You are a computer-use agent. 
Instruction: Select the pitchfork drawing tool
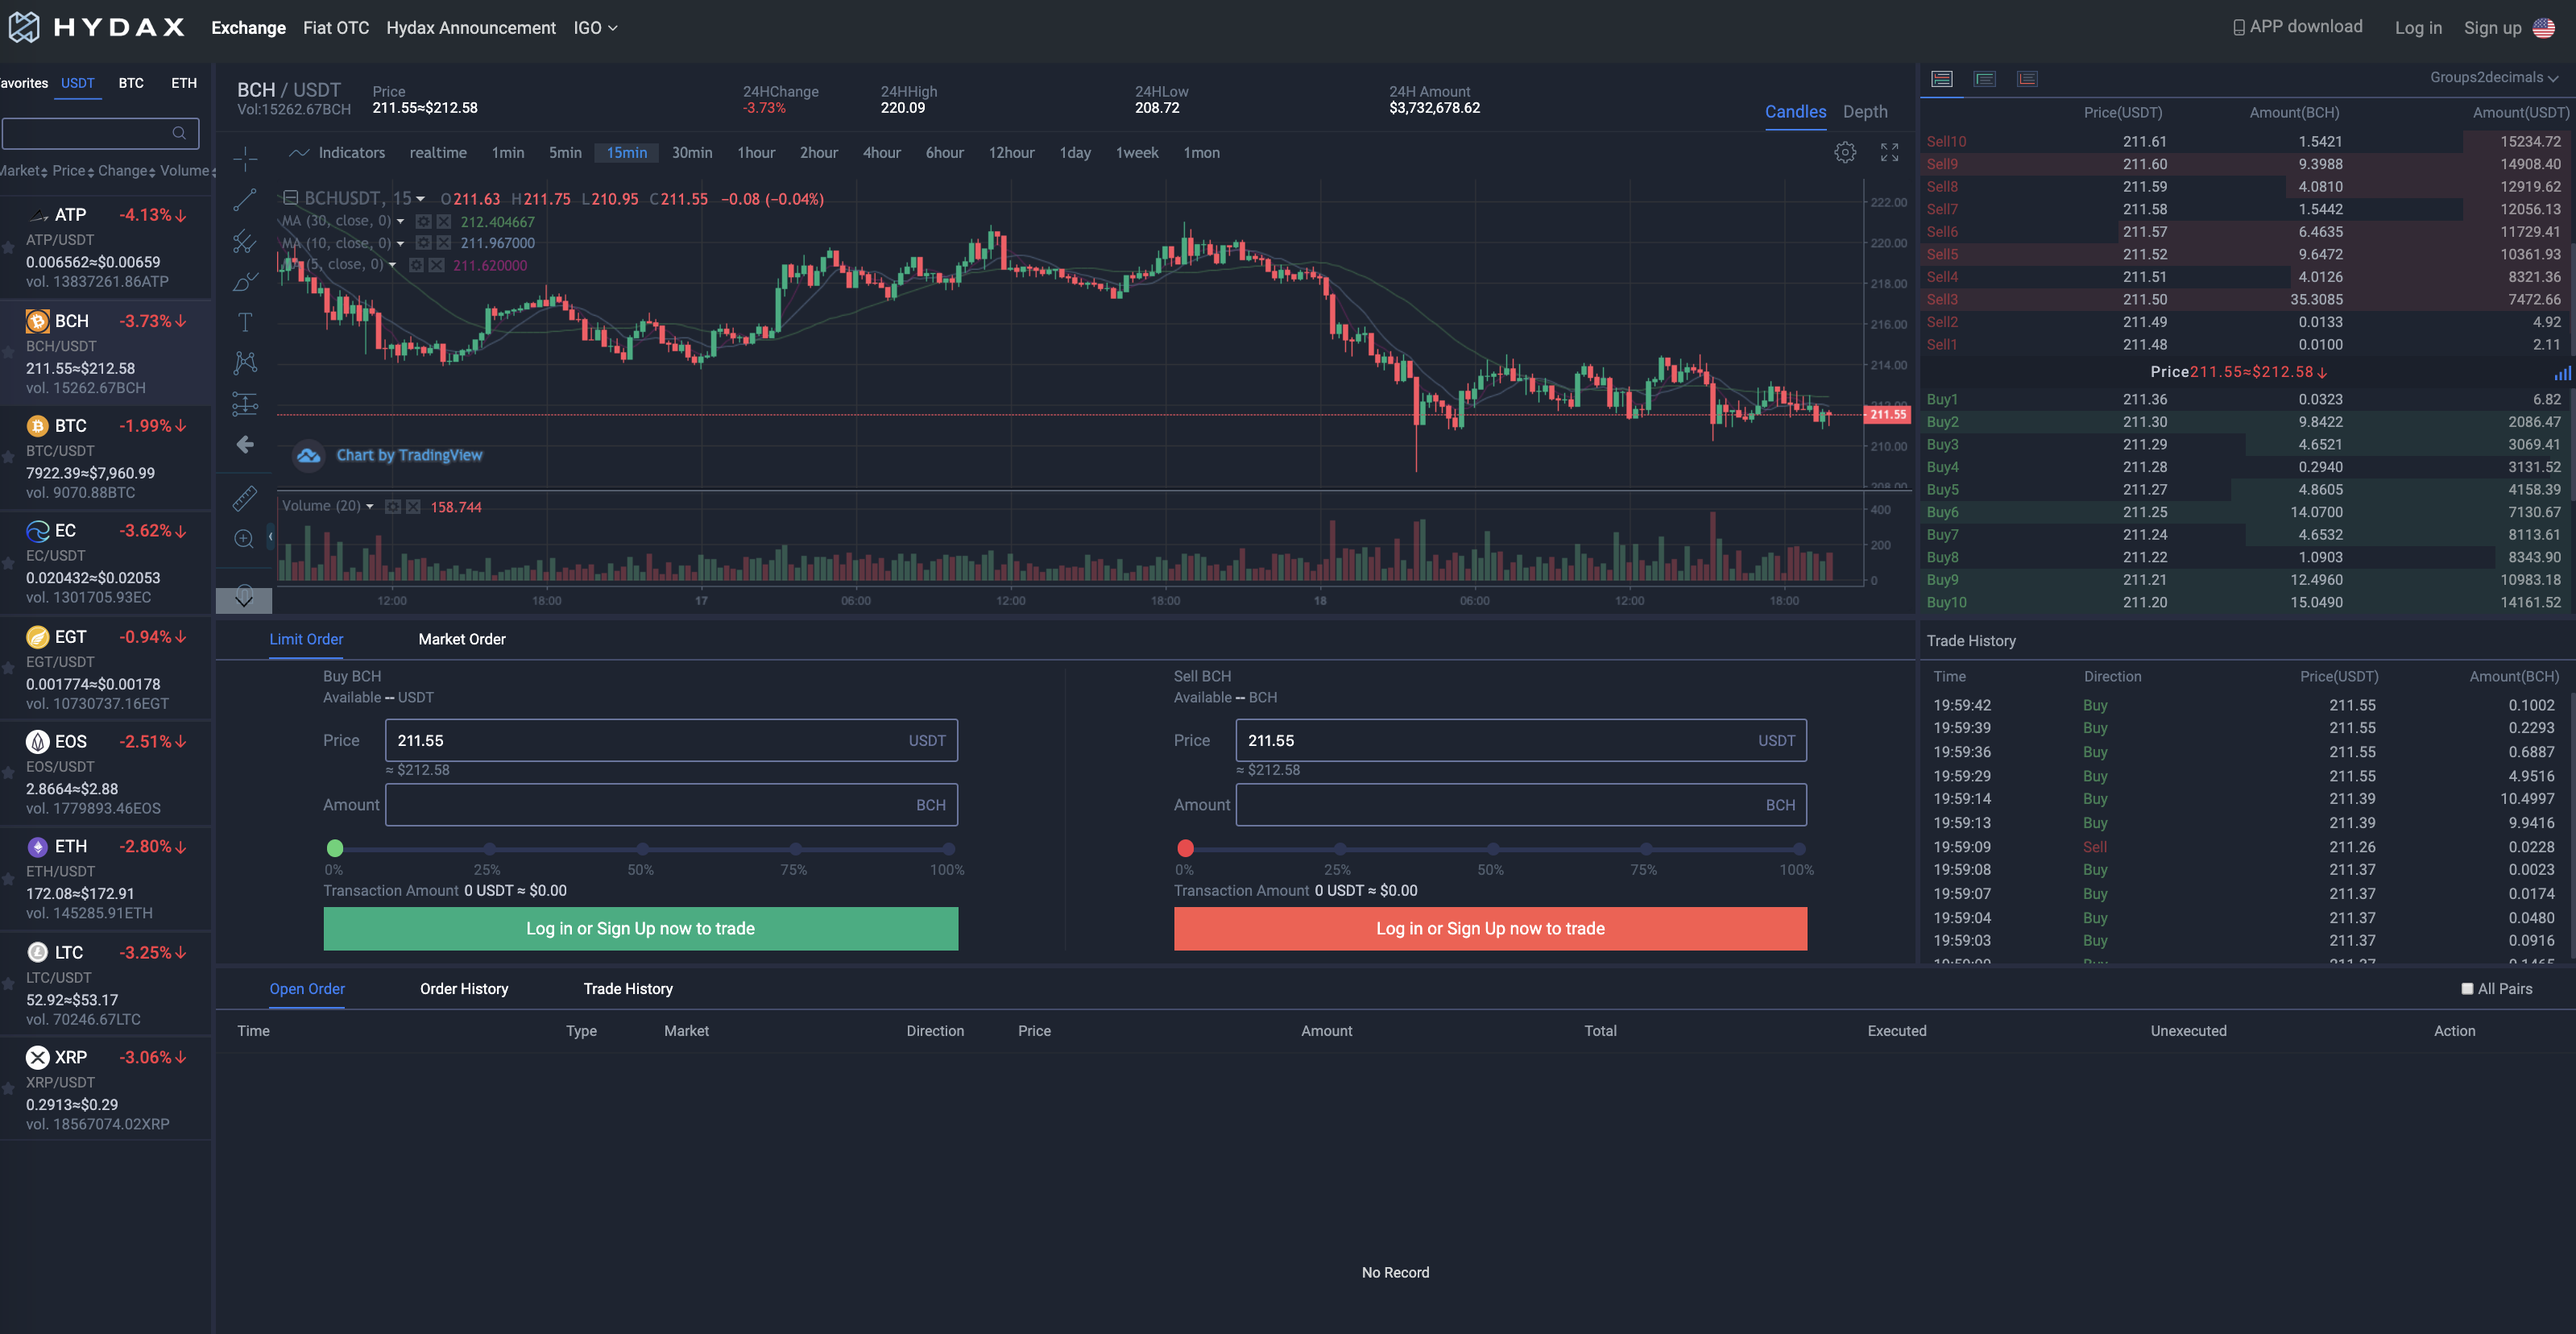pos(245,241)
